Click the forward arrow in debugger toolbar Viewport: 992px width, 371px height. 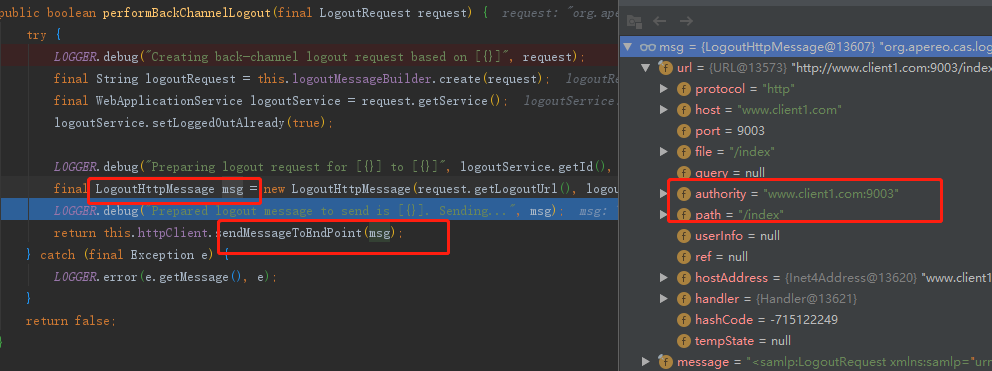pos(686,22)
